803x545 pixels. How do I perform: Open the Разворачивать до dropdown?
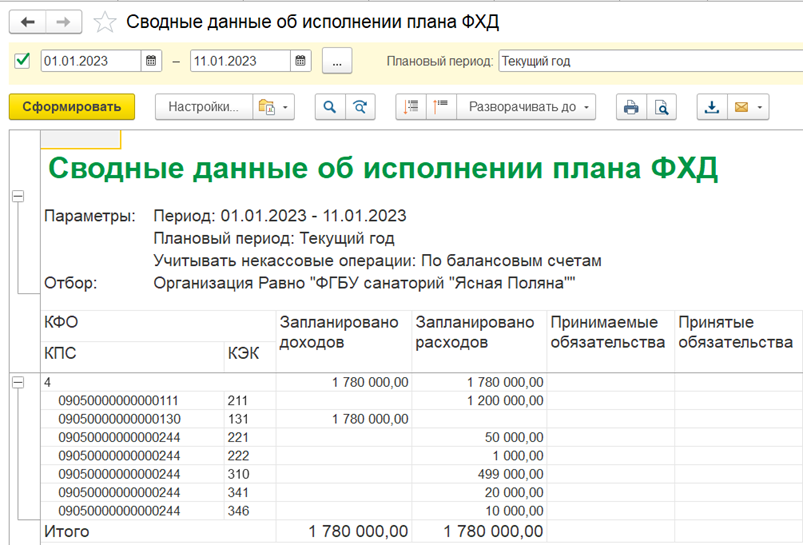coord(526,107)
